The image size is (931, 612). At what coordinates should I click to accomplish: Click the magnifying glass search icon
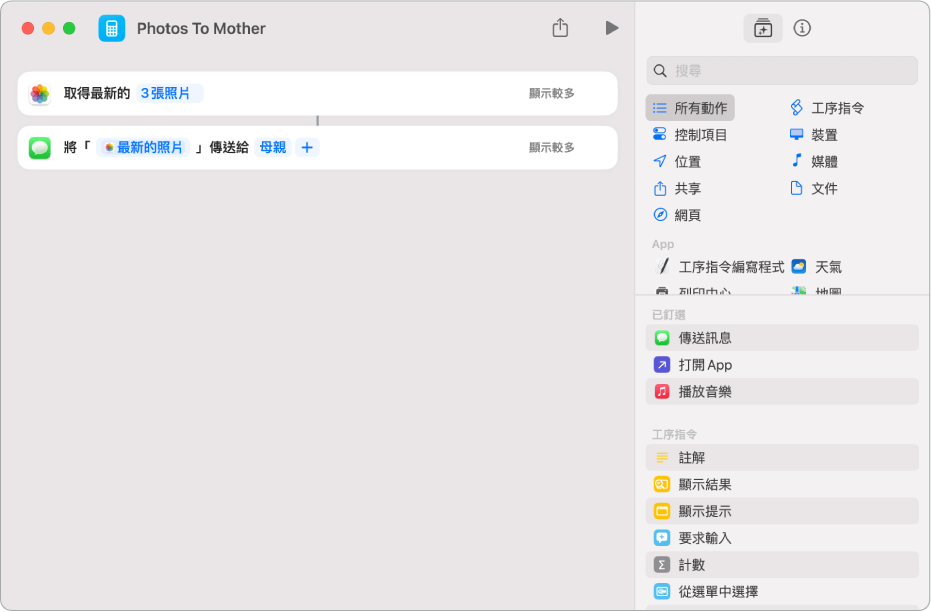[660, 71]
